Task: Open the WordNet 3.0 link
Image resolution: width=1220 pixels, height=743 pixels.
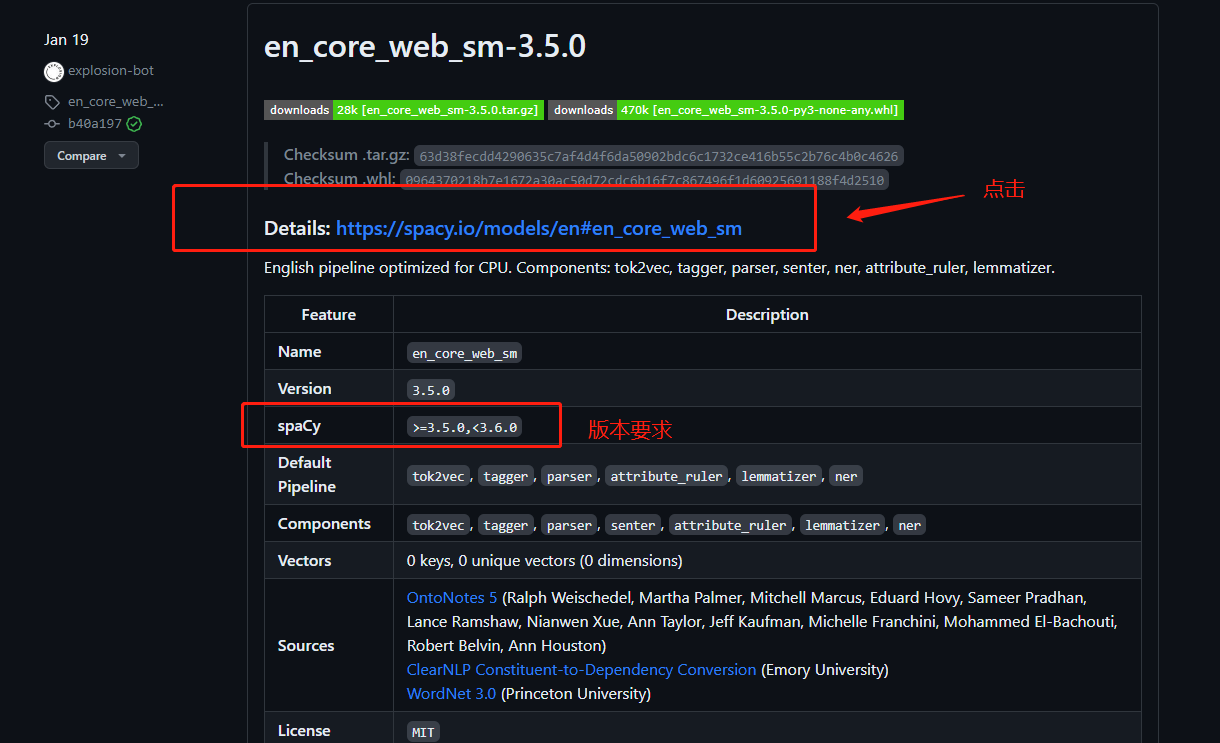Action: [451, 693]
